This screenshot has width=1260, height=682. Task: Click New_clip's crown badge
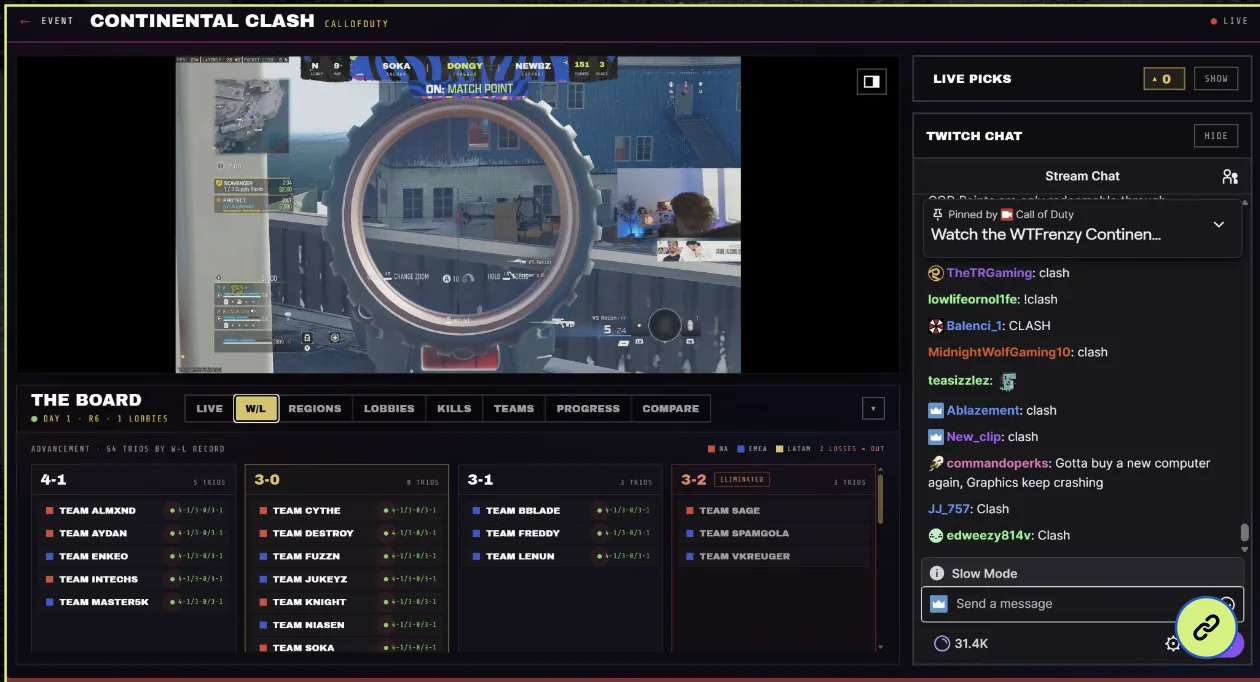click(x=936, y=437)
